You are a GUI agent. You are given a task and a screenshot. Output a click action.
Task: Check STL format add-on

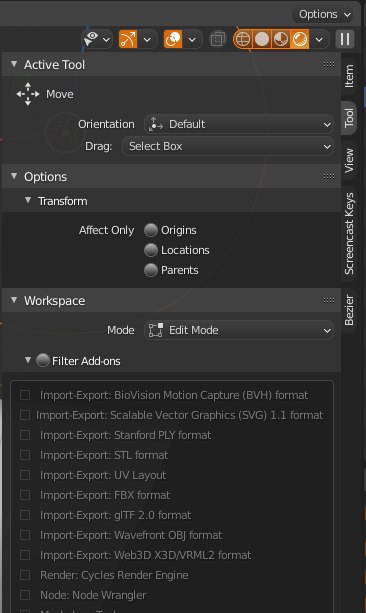25,455
